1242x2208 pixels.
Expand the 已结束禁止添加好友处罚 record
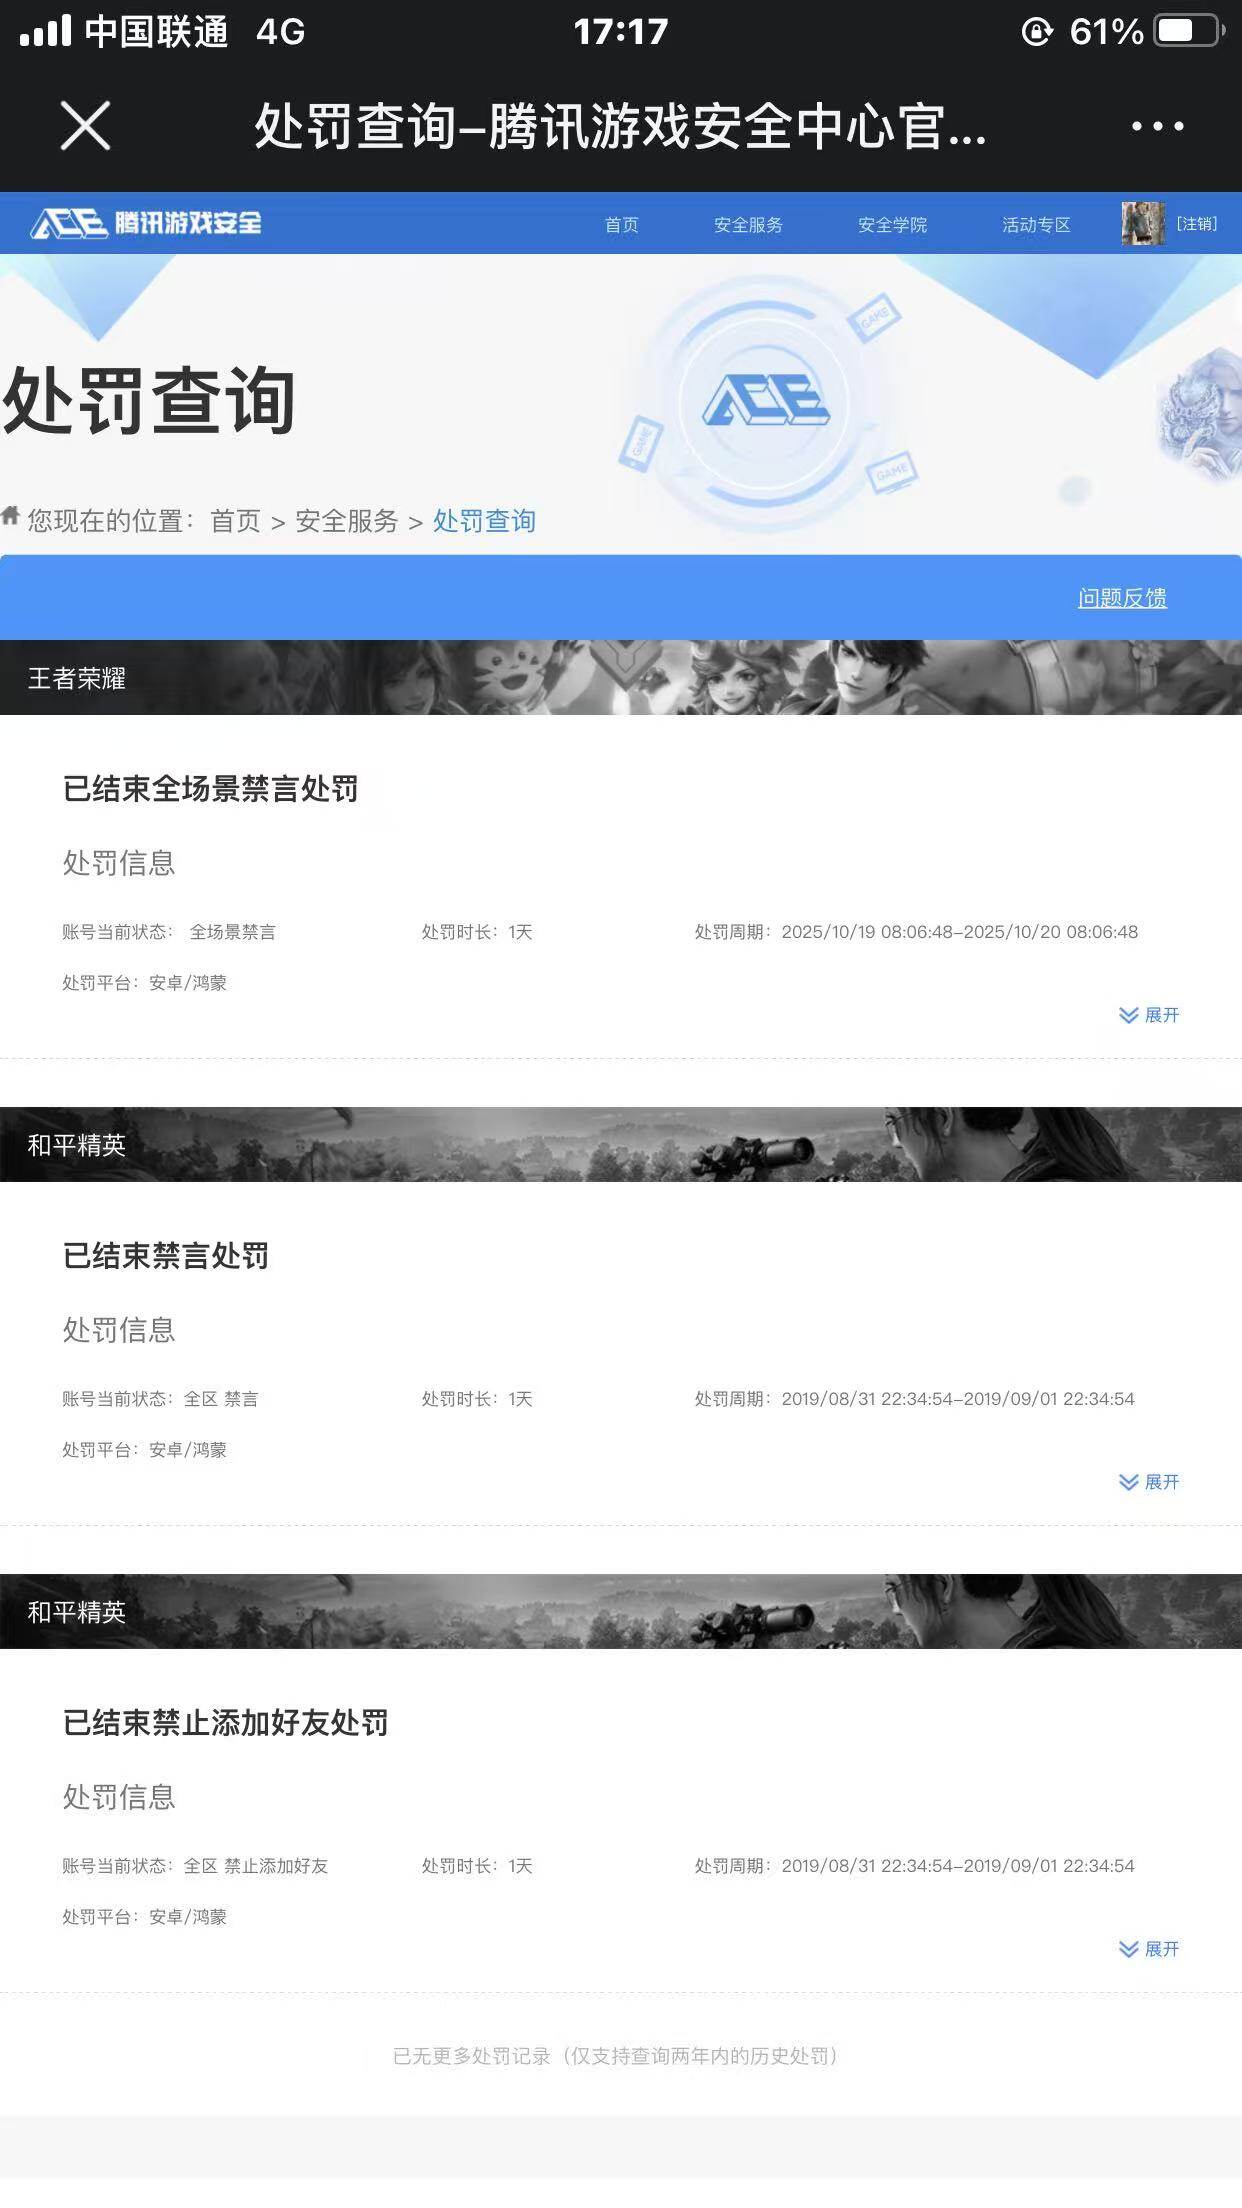(x=1149, y=1949)
